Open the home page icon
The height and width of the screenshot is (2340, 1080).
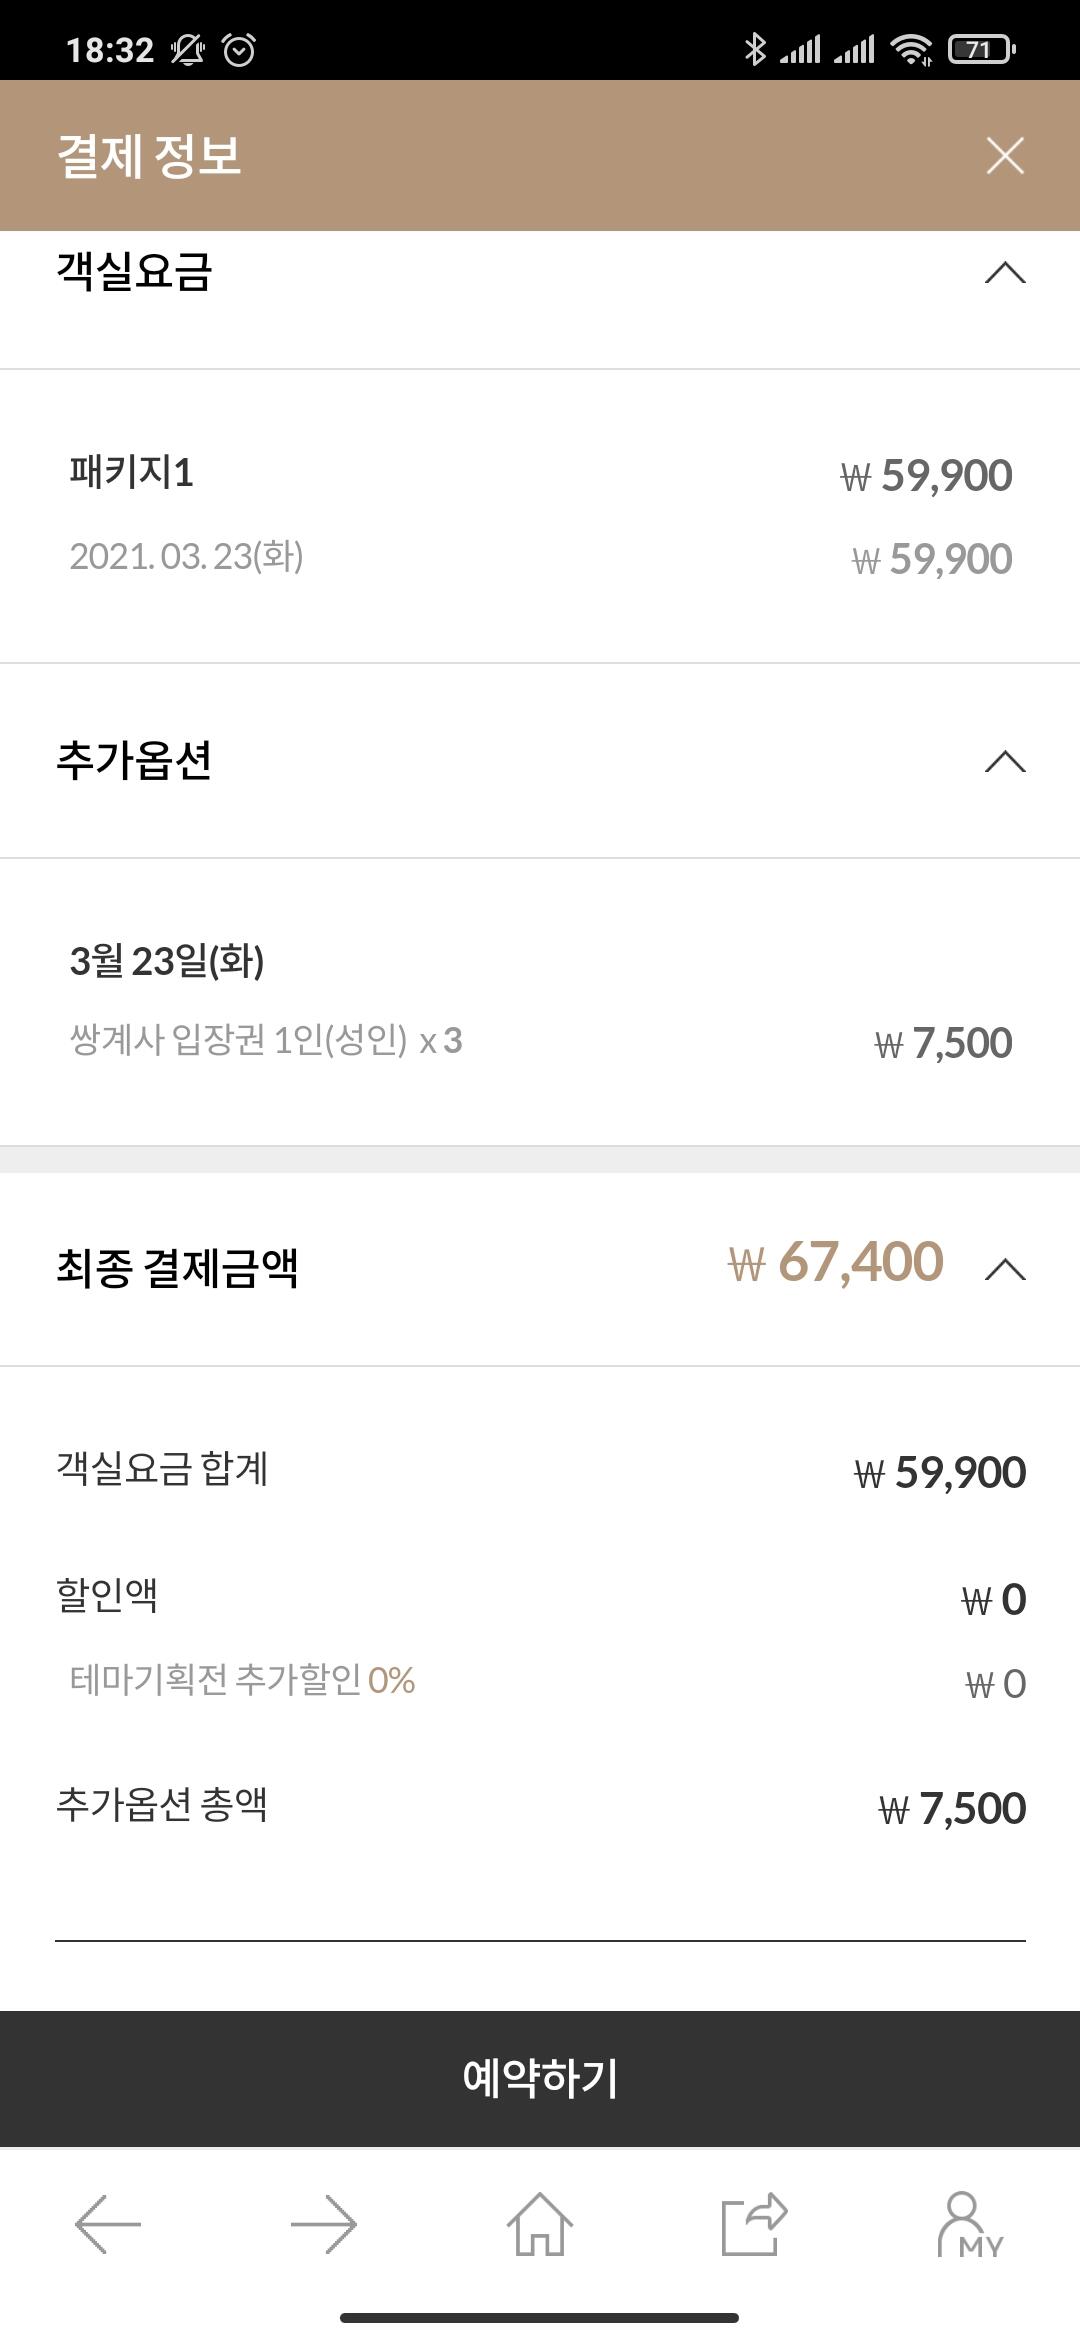click(x=540, y=2224)
